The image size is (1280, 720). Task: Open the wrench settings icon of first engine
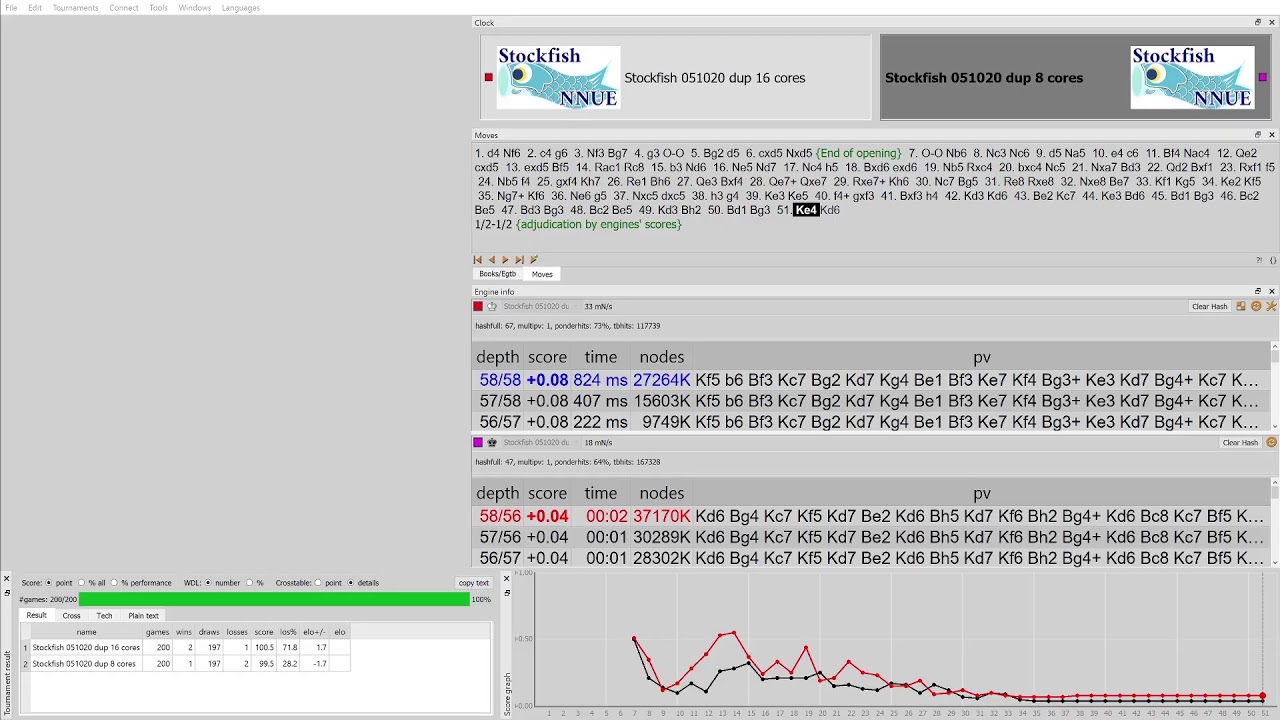tap(1272, 306)
